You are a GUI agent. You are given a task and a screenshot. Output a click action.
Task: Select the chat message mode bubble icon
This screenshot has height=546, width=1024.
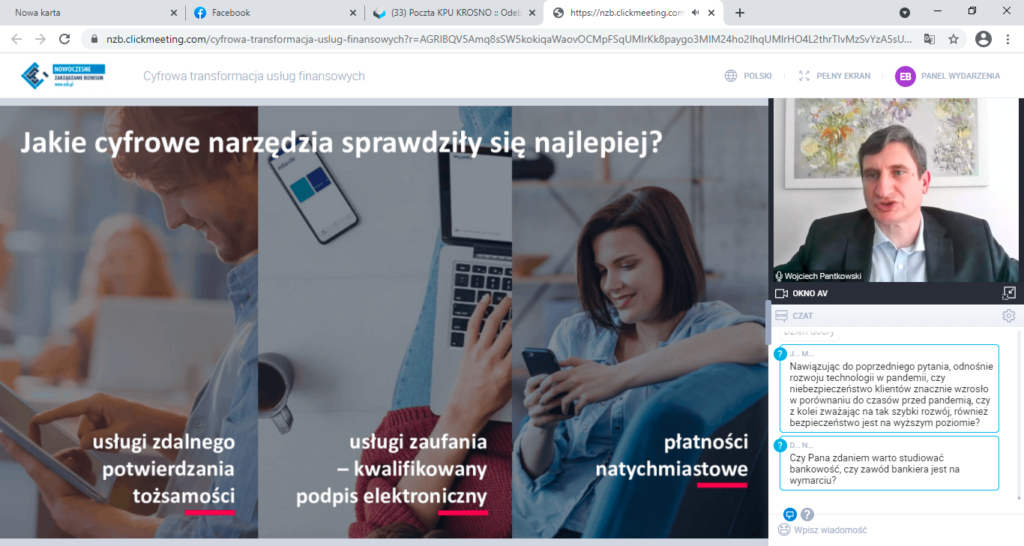pos(790,514)
